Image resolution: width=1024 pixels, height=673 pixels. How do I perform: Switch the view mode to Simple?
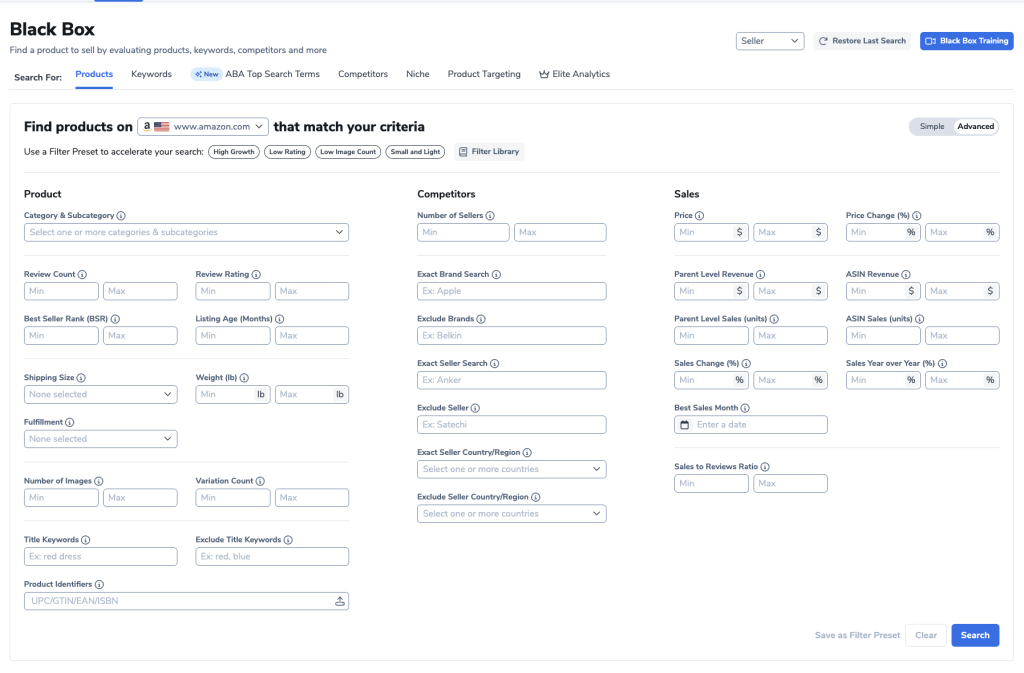[931, 127]
